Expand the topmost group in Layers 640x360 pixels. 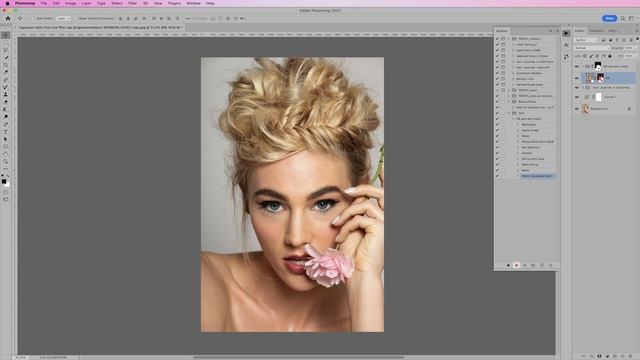(583, 66)
